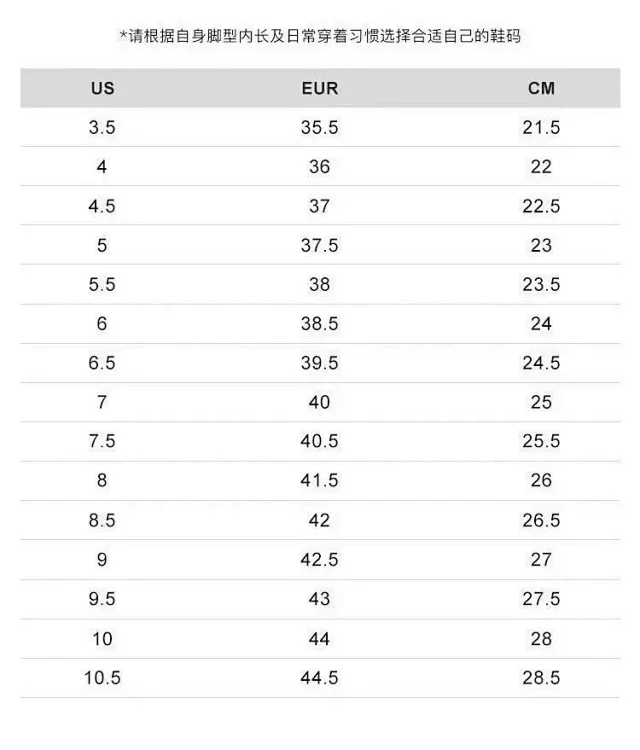640x750 pixels.
Task: Click the EUR column header
Action: 320,88
